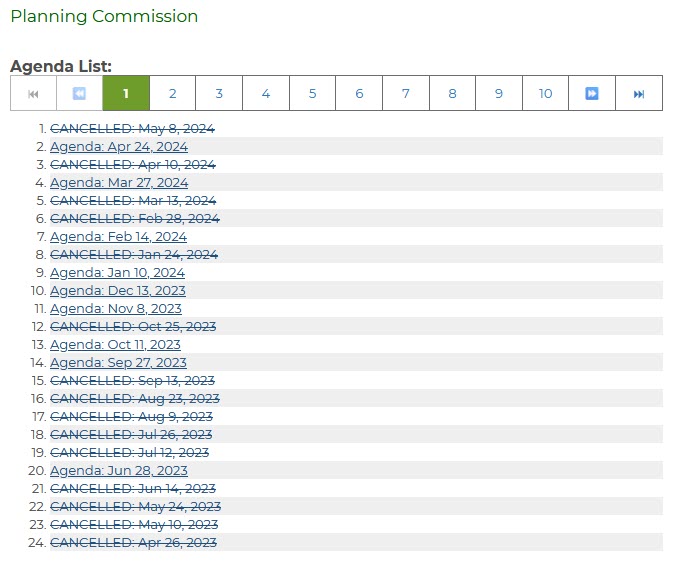Image resolution: width=687 pixels, height=586 pixels.
Task: Click CANCELLED: Apr 26, 2023 entry
Action: pyautogui.click(x=133, y=543)
